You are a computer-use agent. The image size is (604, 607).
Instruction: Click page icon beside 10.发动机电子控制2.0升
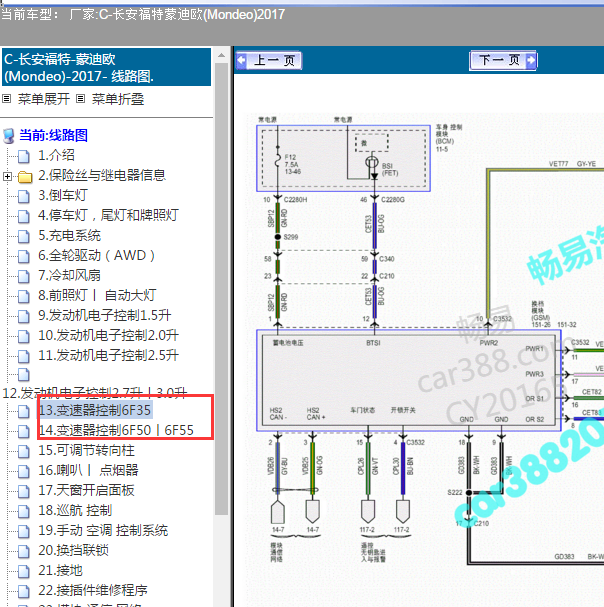pos(24,337)
